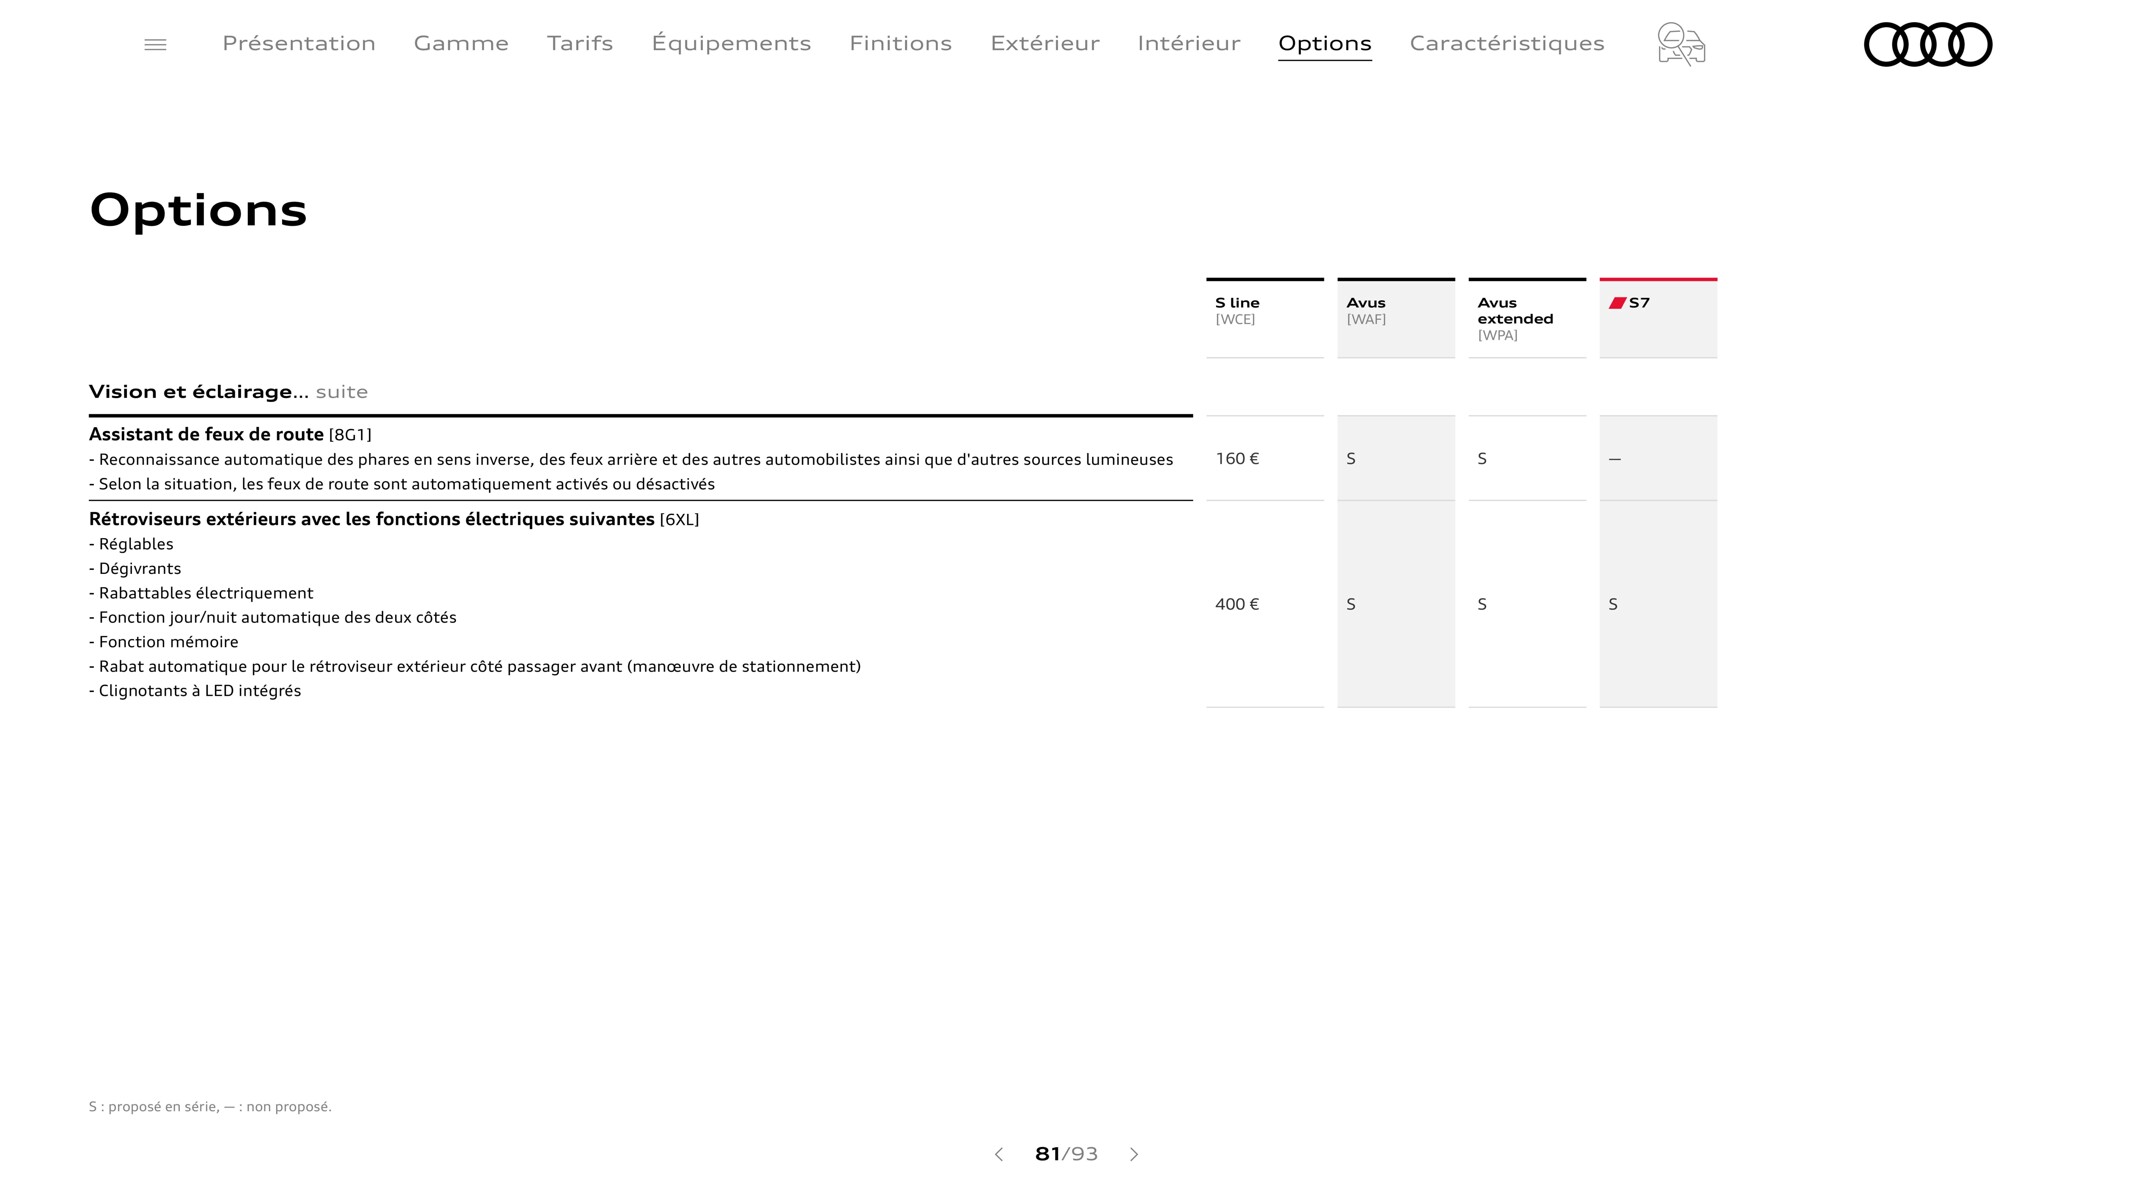Go to previous page arrow

998,1154
